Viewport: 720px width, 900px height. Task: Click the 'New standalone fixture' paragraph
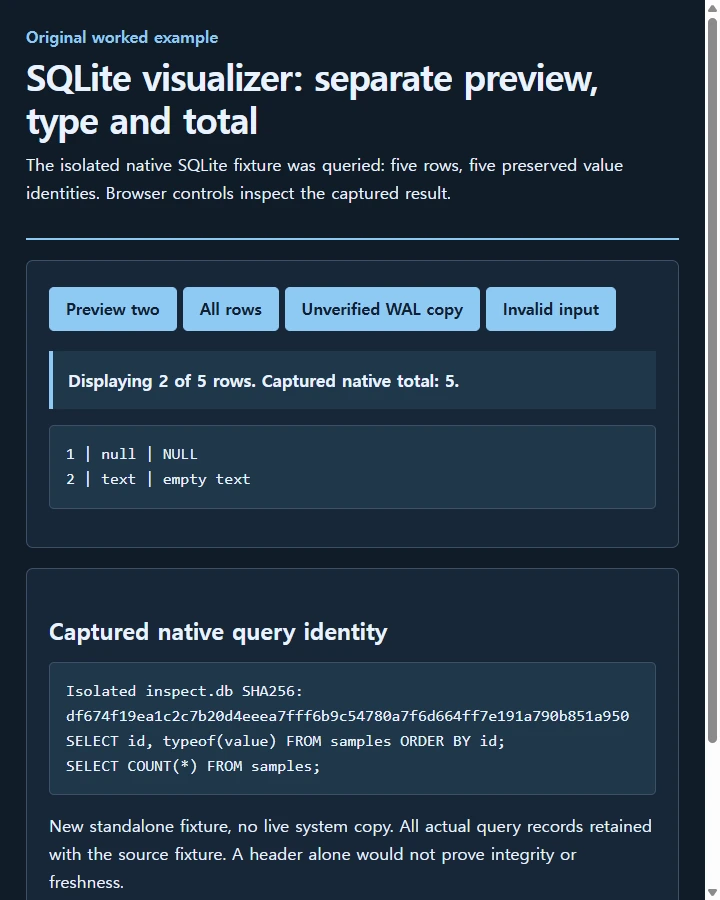click(350, 854)
